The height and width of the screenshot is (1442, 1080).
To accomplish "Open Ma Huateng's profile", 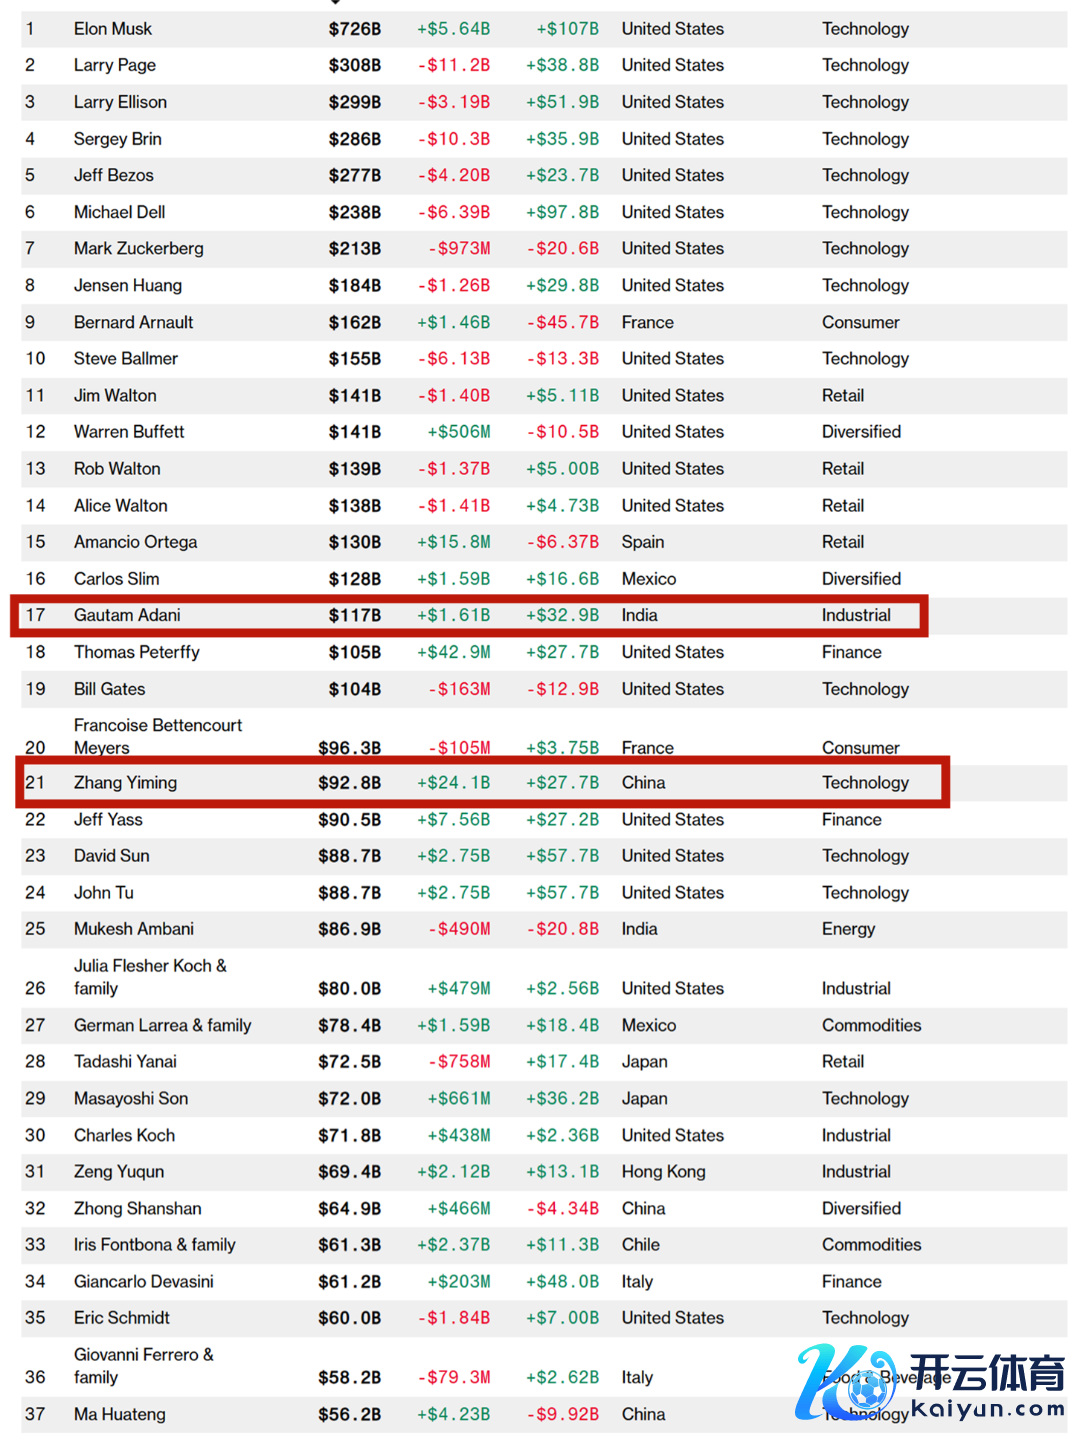I will point(120,1414).
